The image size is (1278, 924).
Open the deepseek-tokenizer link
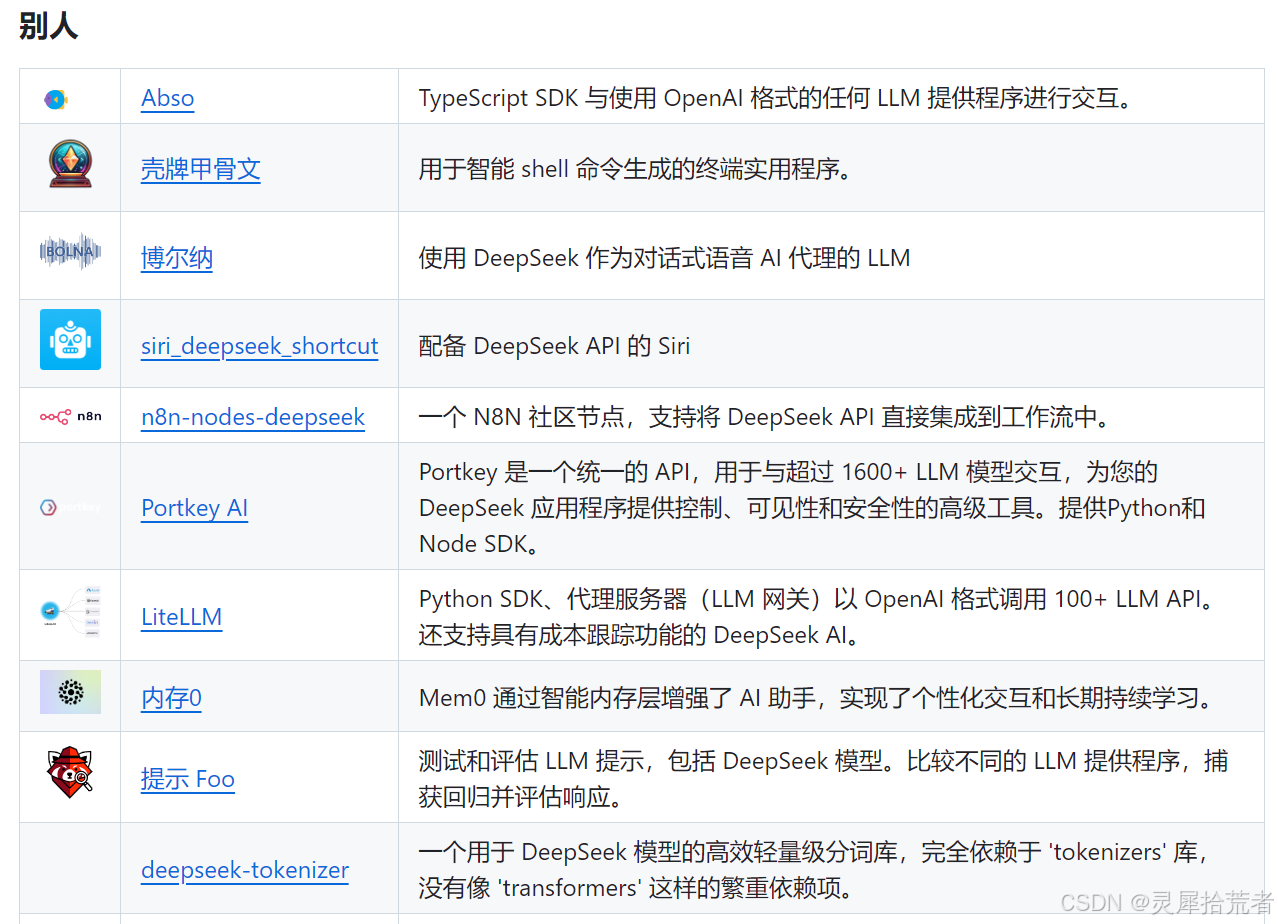click(x=244, y=870)
